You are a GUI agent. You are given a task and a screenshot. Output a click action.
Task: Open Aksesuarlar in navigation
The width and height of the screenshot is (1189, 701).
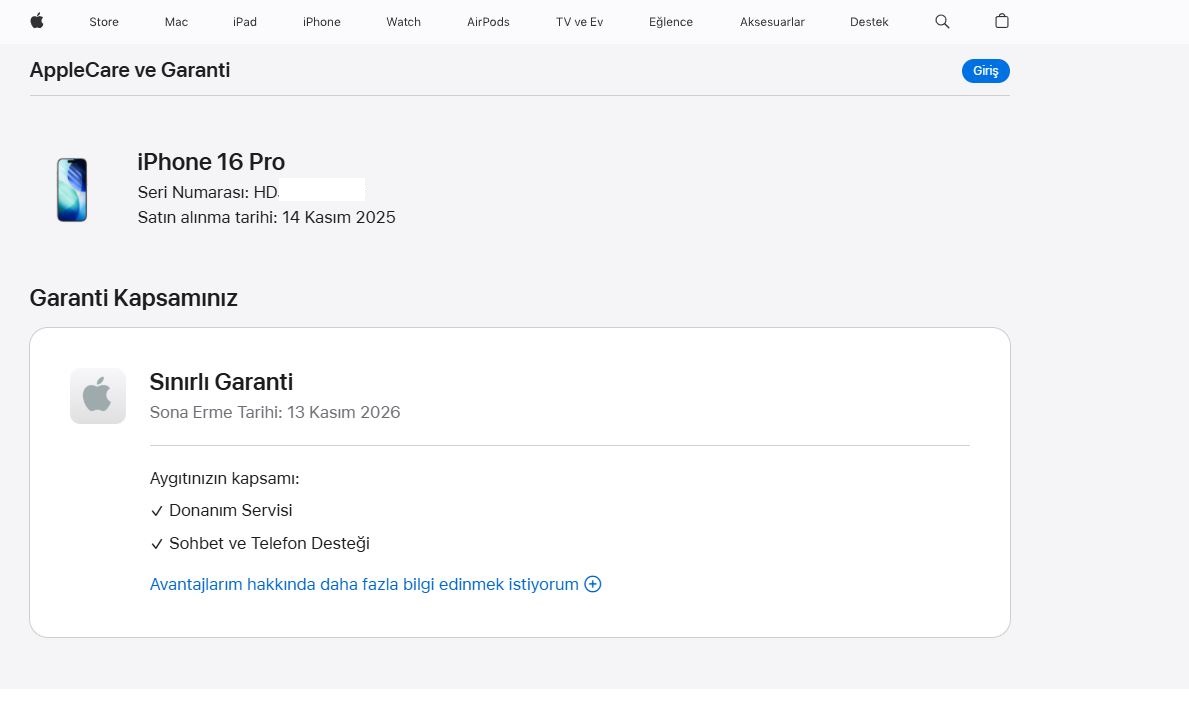(x=772, y=22)
